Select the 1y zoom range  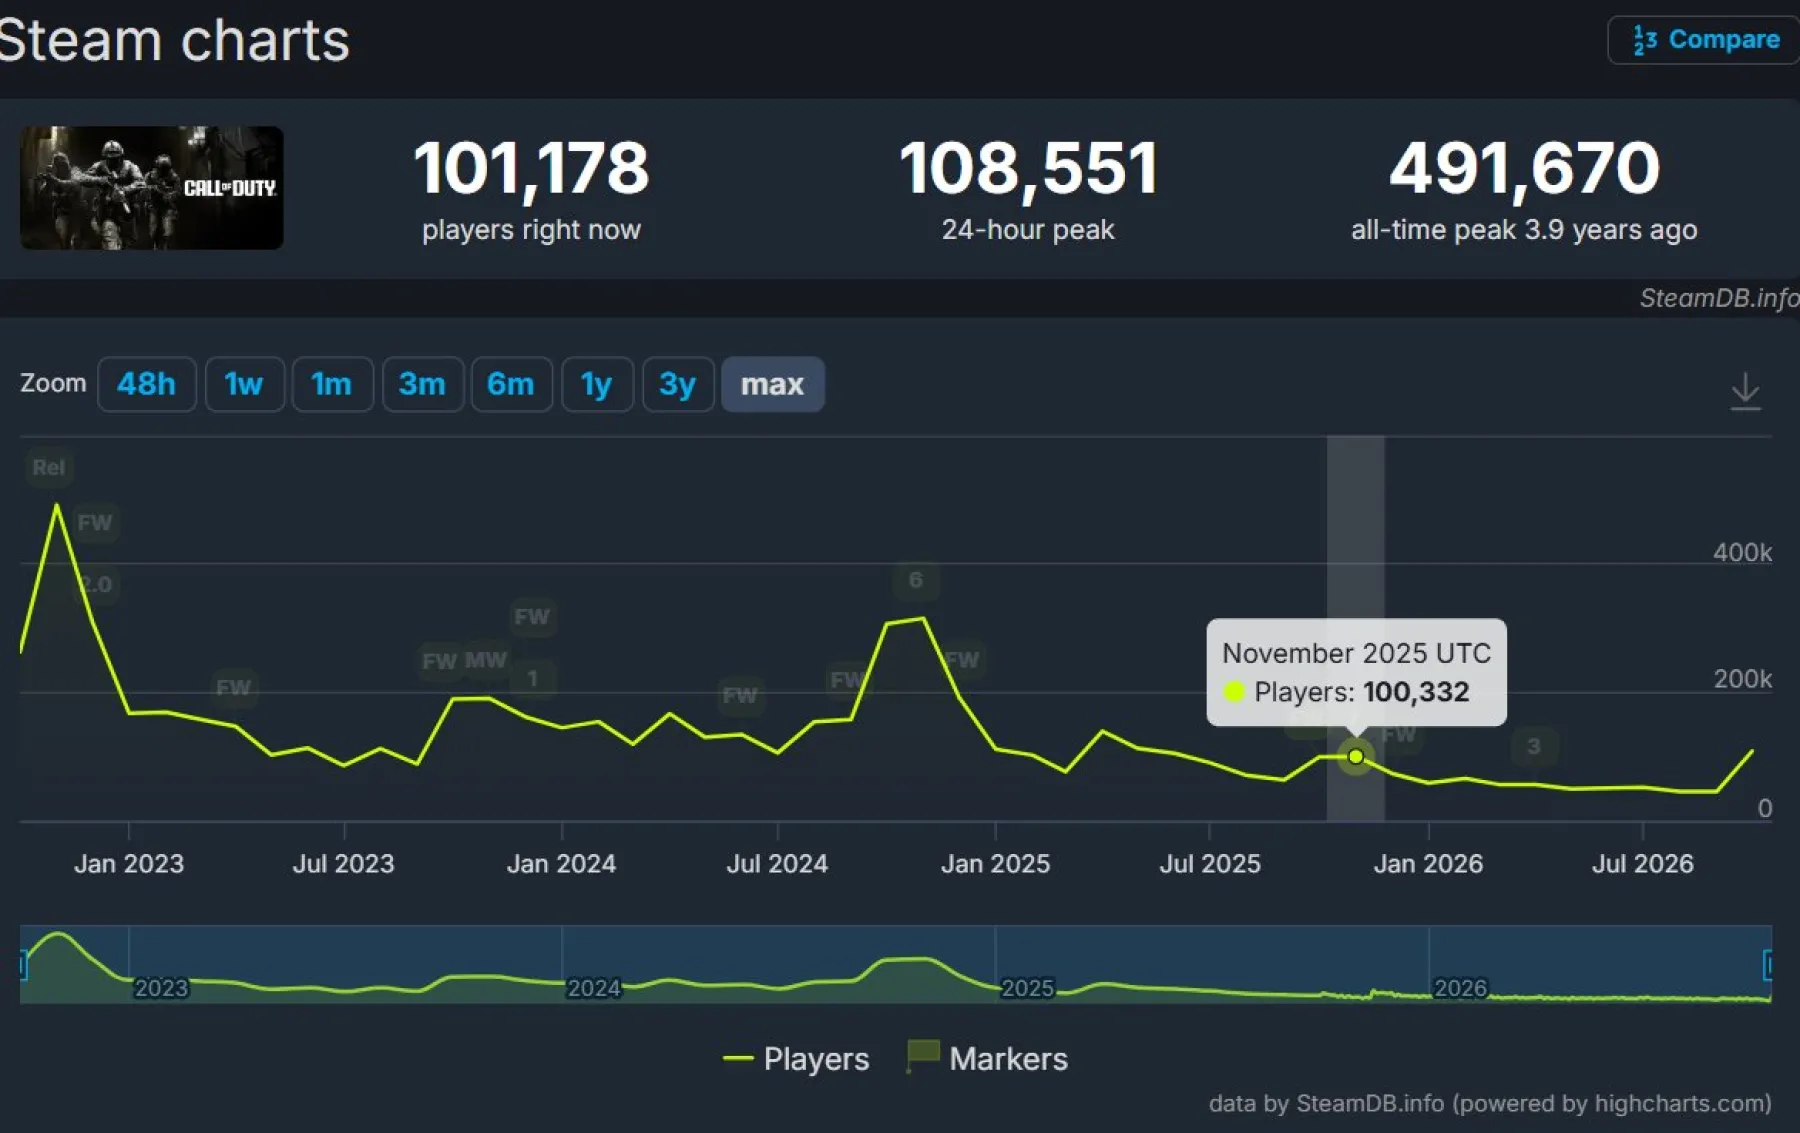pyautogui.click(x=597, y=384)
